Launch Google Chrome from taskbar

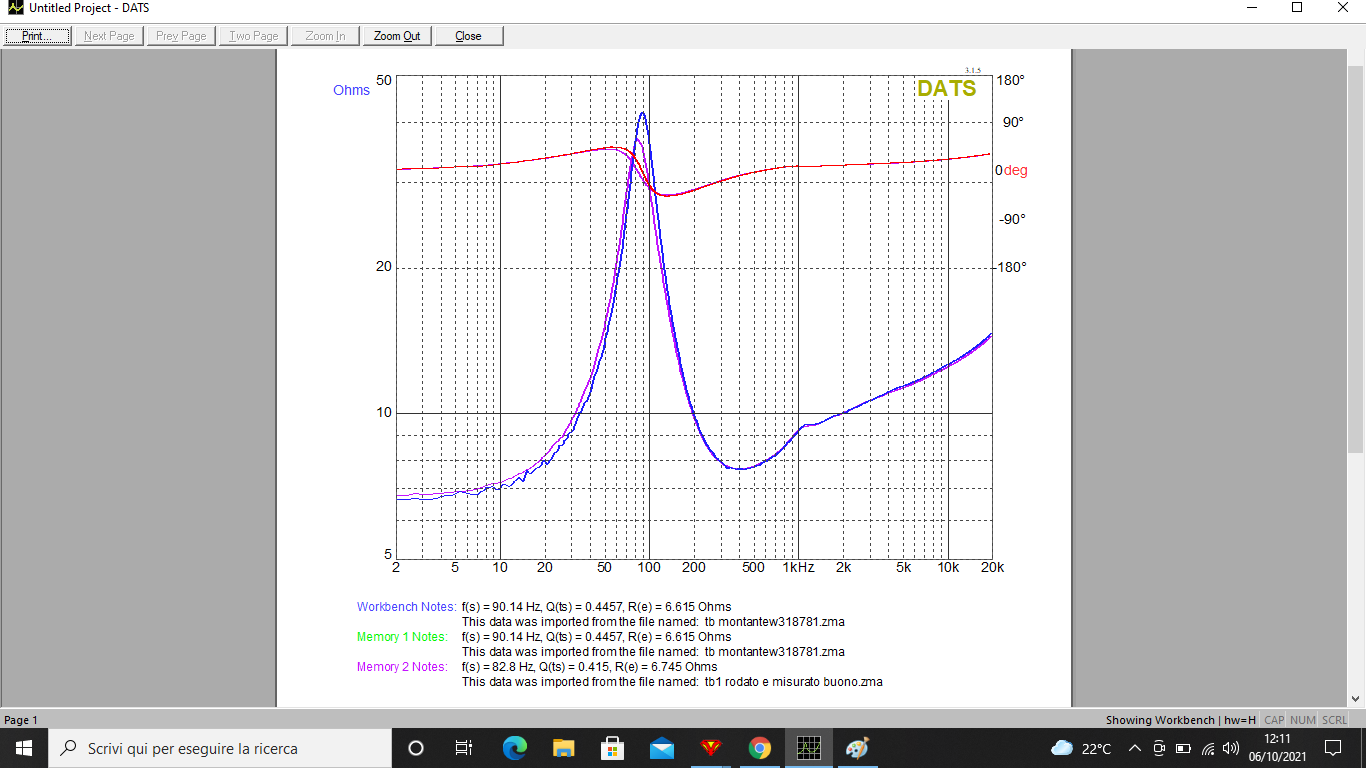[x=760, y=748]
